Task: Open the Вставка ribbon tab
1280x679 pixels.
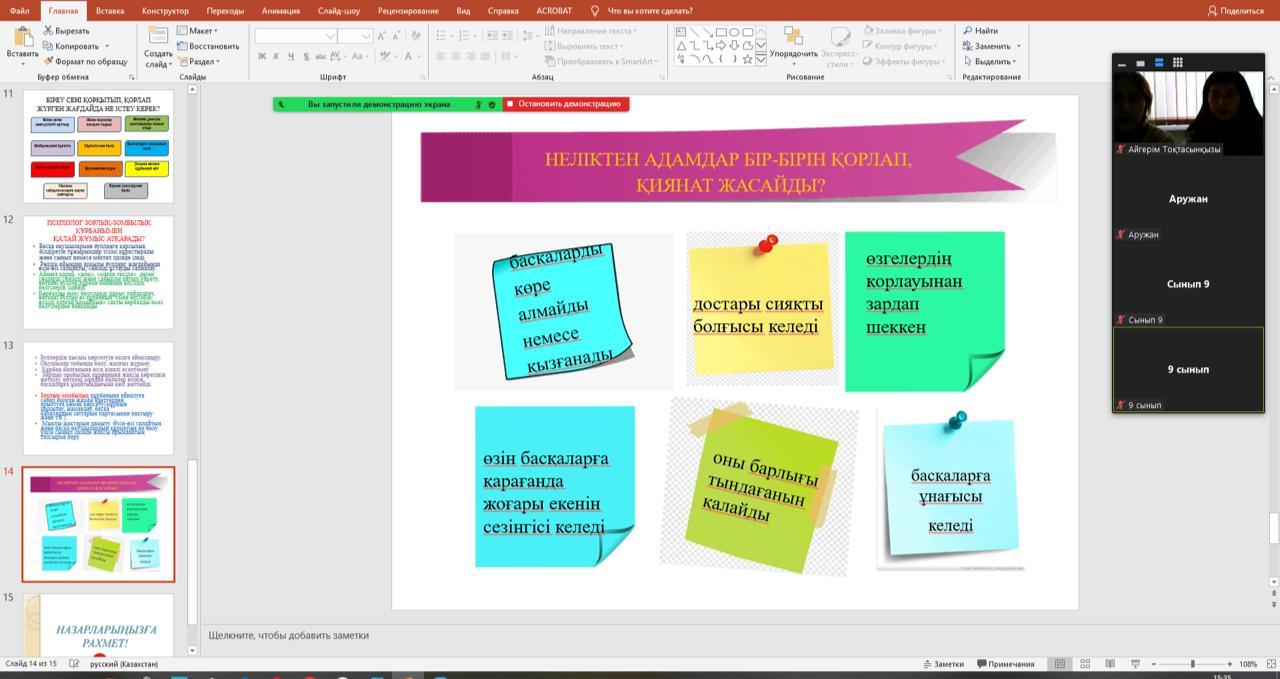Action: [110, 11]
